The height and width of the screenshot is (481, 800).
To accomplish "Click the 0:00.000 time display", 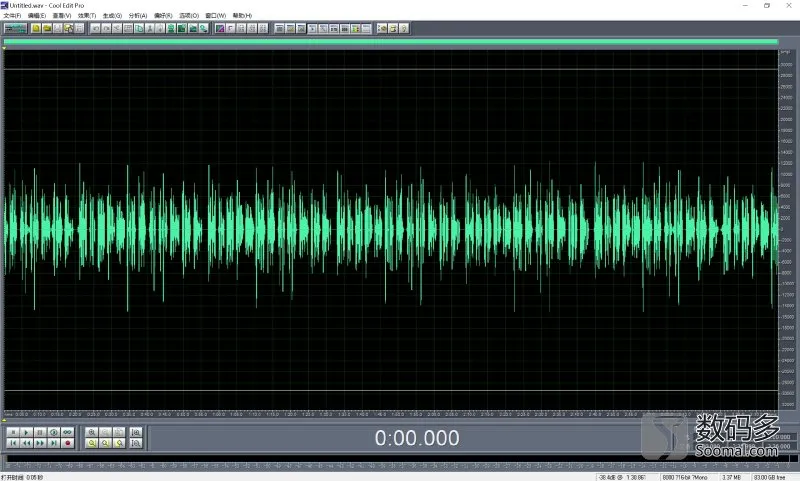I will point(417,438).
